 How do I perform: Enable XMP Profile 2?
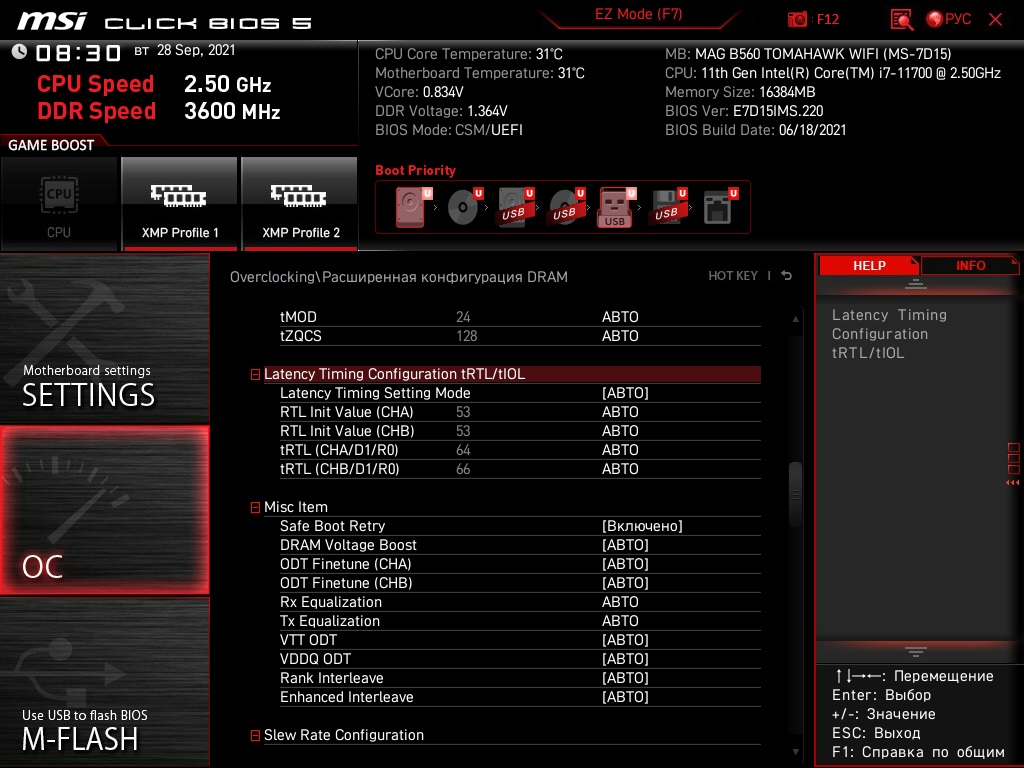[x=300, y=204]
